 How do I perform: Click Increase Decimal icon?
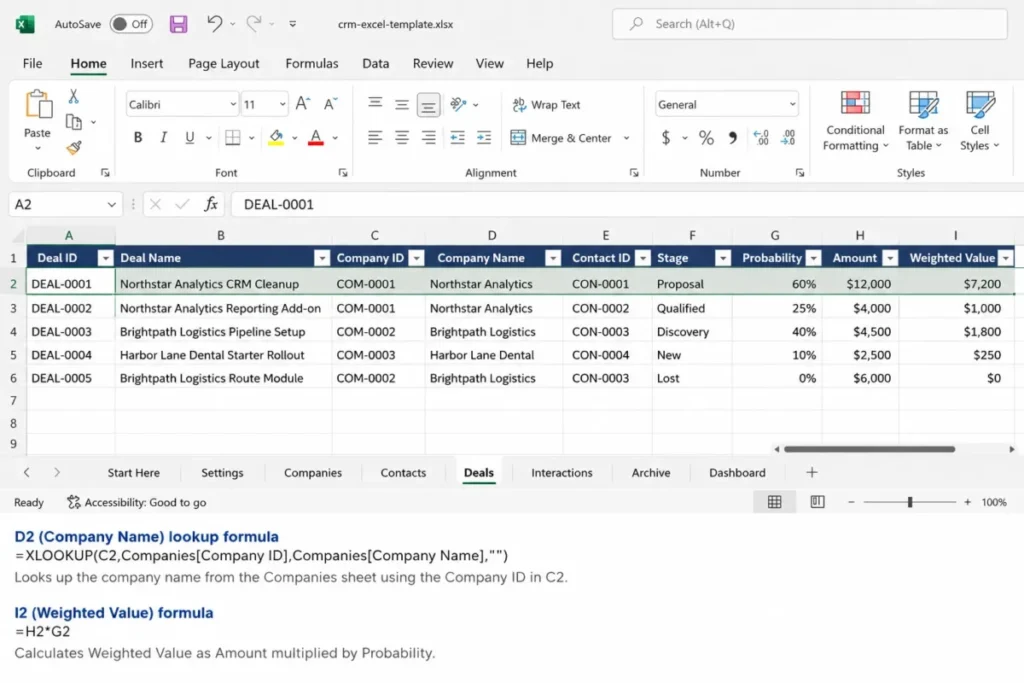tap(761, 138)
